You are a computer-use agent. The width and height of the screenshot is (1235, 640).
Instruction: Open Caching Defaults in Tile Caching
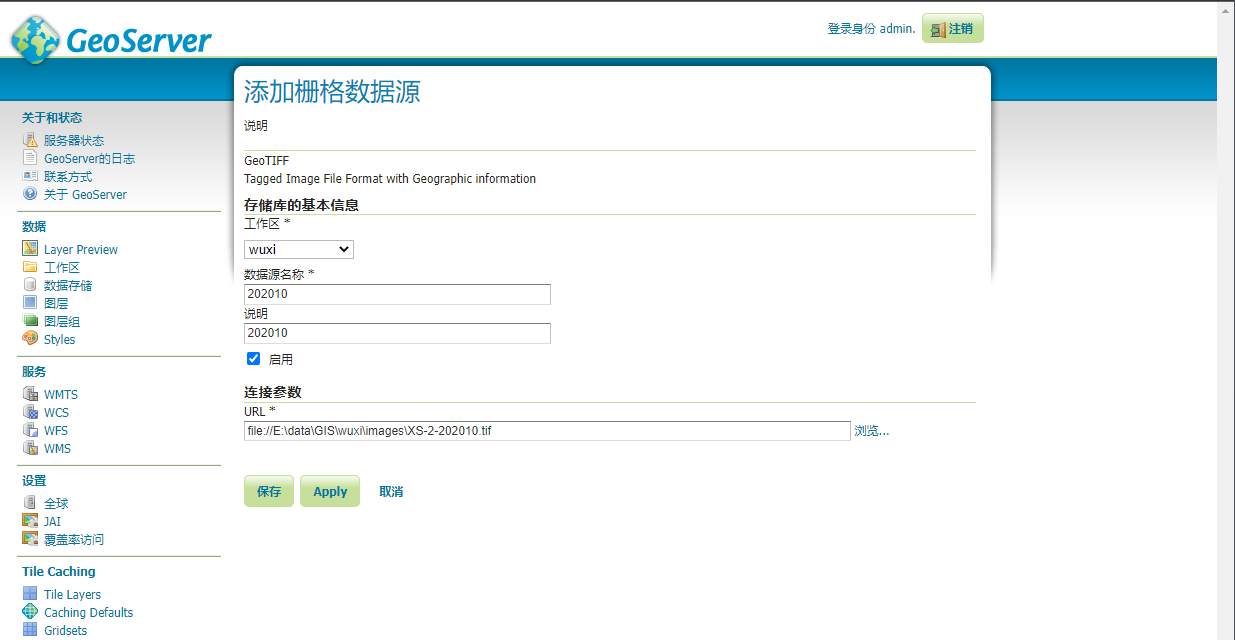[x=88, y=612]
